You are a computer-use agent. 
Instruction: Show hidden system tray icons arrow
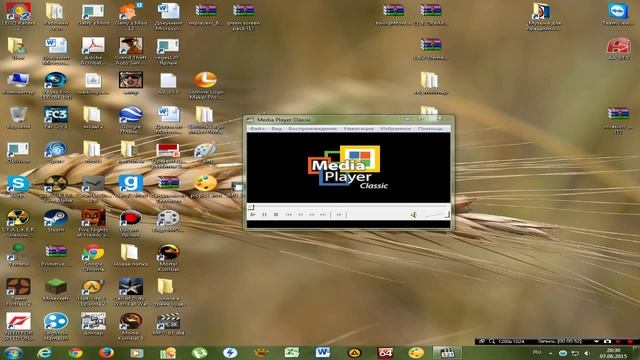point(550,353)
